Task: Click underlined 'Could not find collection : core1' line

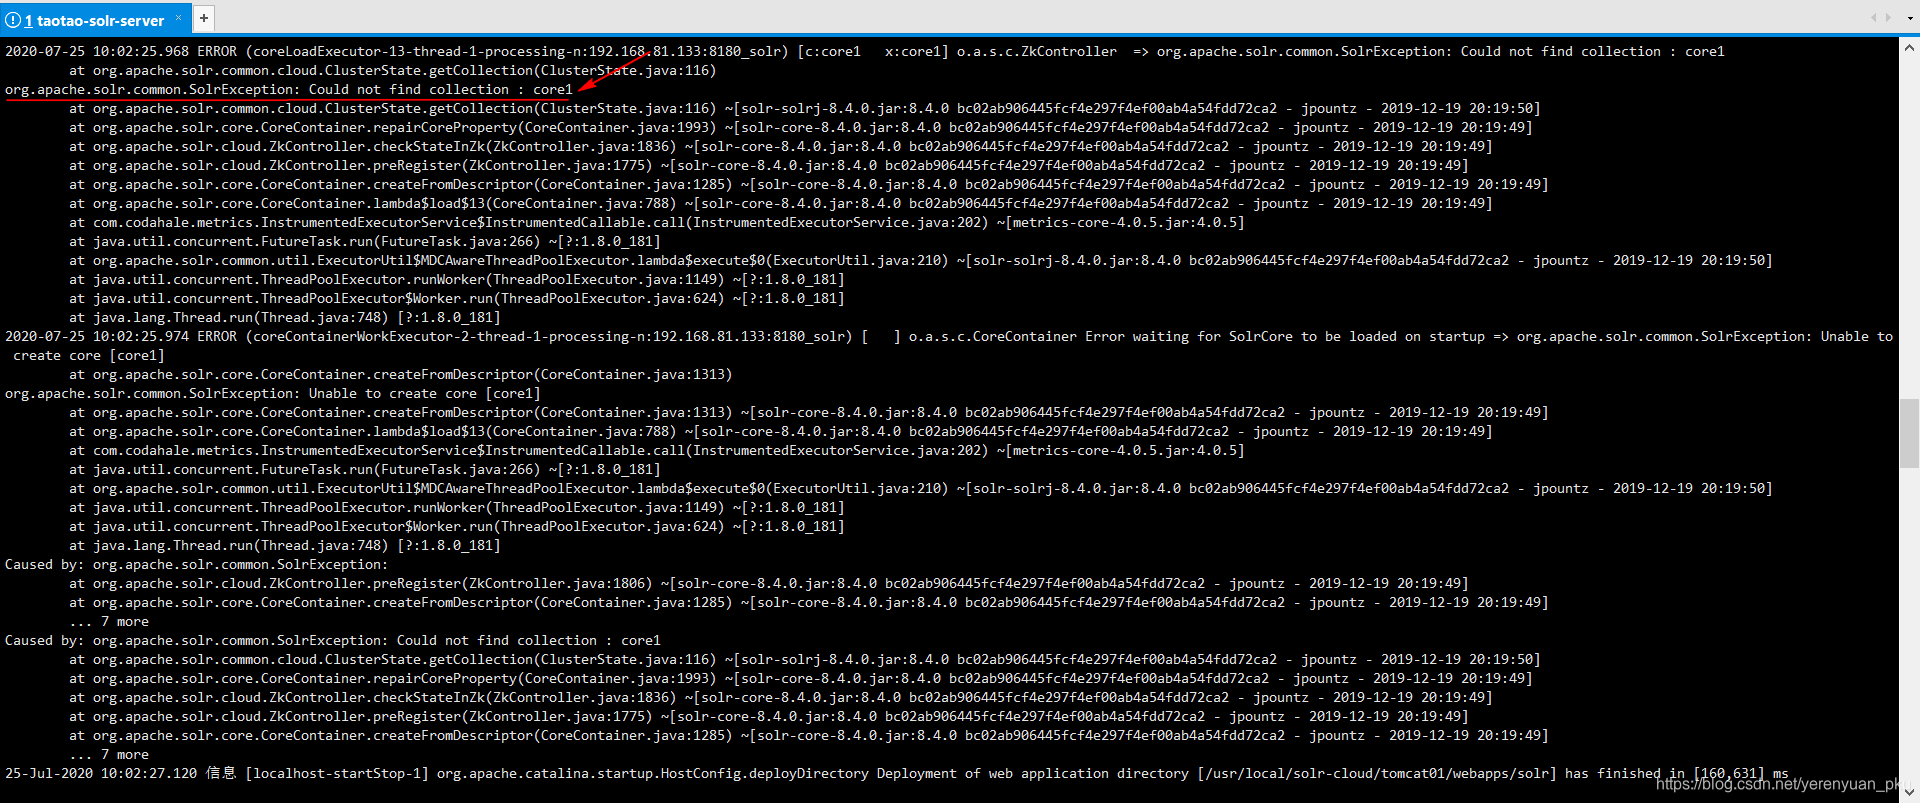Action: (289, 89)
